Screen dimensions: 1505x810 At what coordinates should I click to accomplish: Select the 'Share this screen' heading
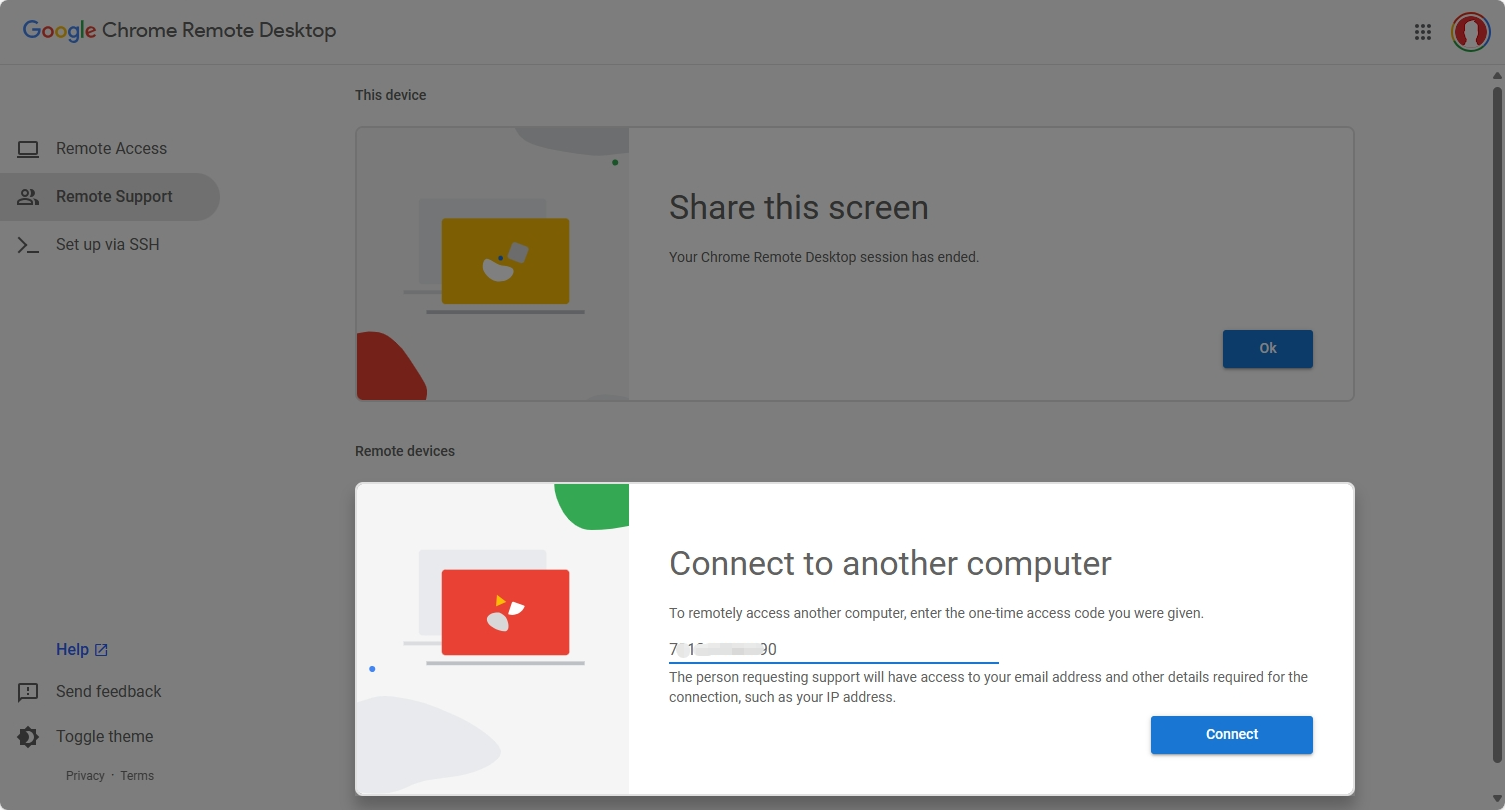(x=799, y=208)
